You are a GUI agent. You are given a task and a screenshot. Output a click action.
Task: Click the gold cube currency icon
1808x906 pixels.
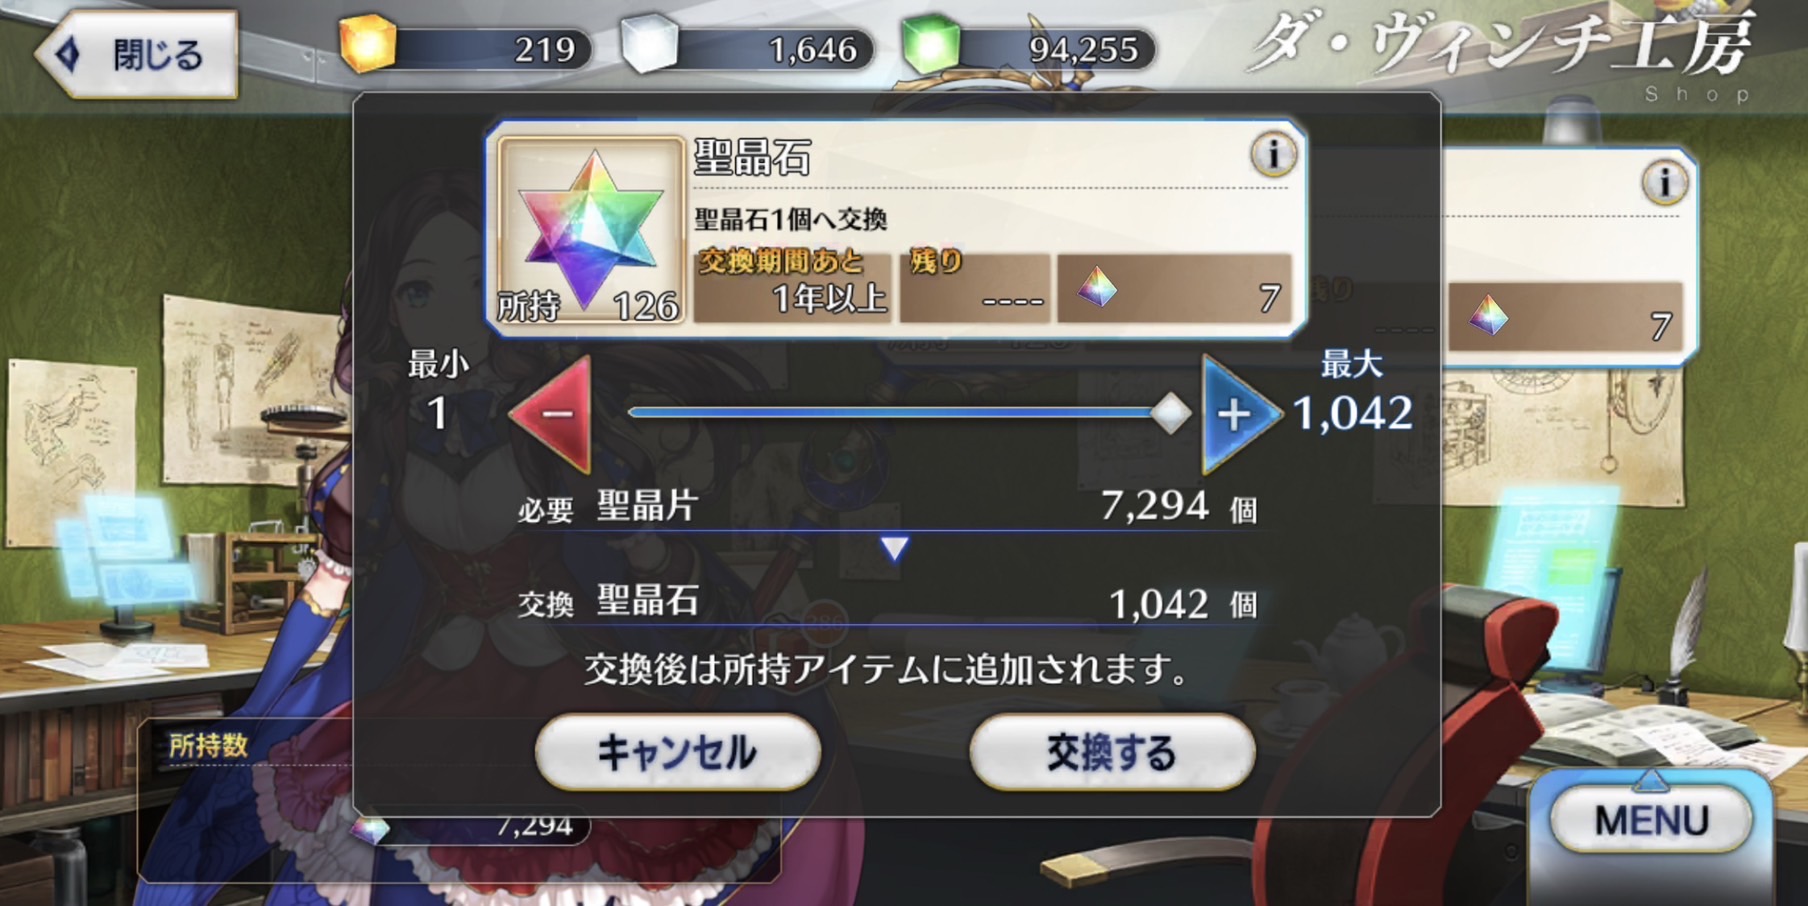click(367, 43)
